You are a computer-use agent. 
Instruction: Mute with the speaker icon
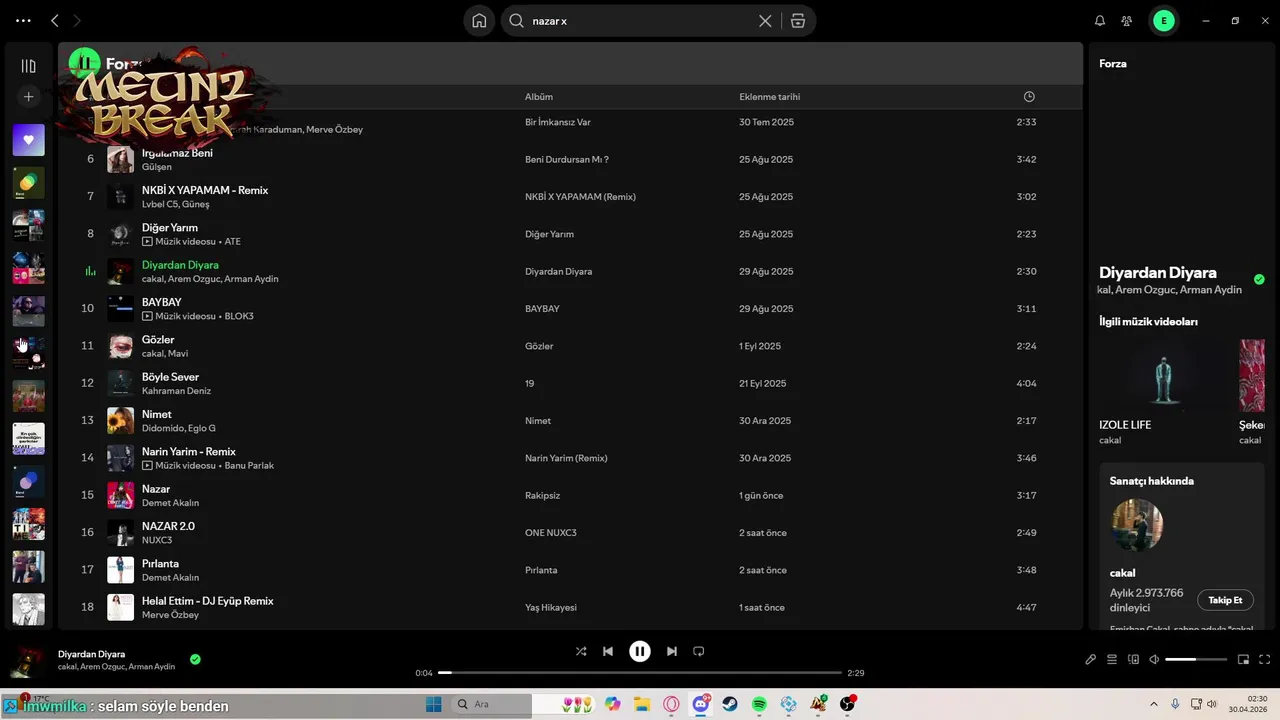point(1154,660)
